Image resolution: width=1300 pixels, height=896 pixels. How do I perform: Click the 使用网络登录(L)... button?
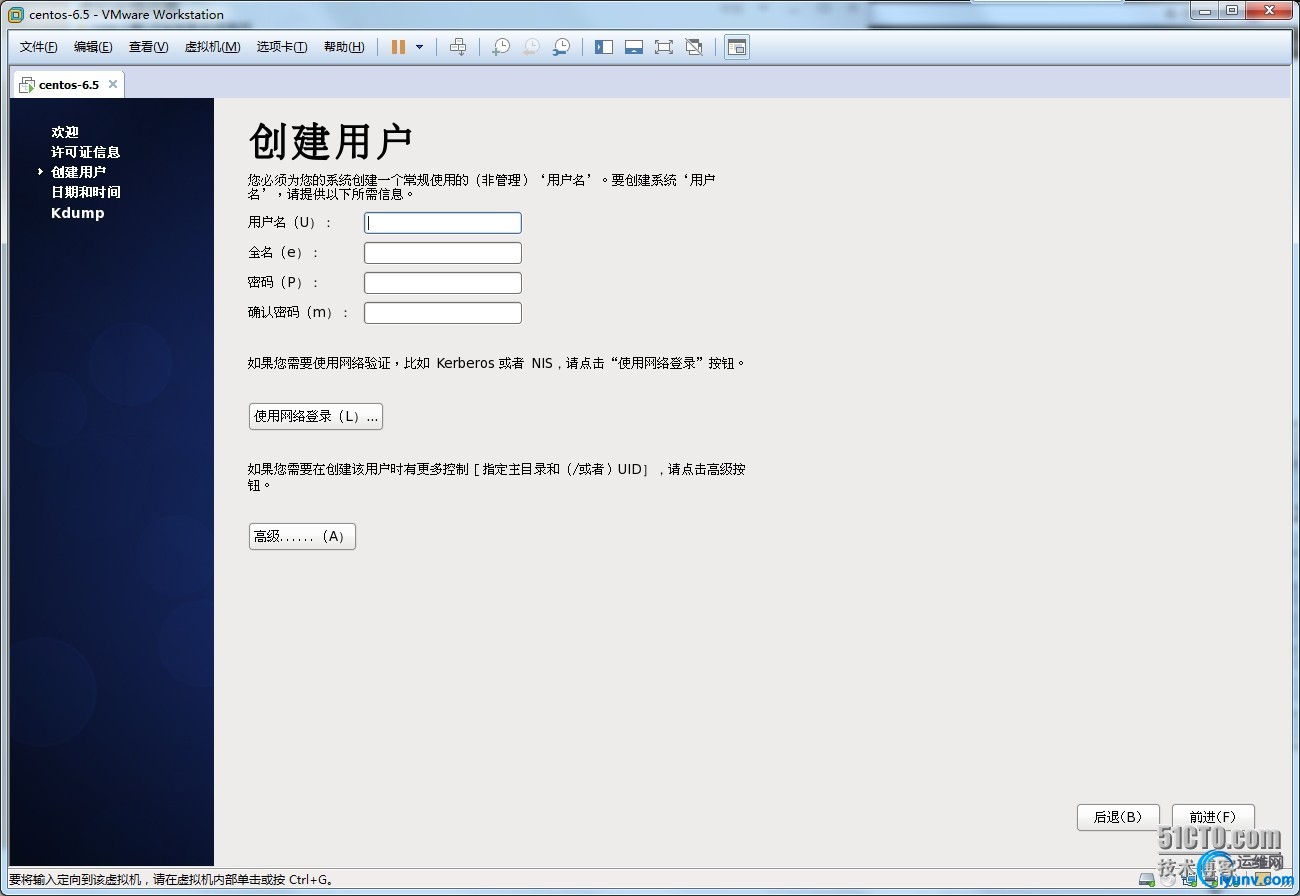click(x=316, y=416)
